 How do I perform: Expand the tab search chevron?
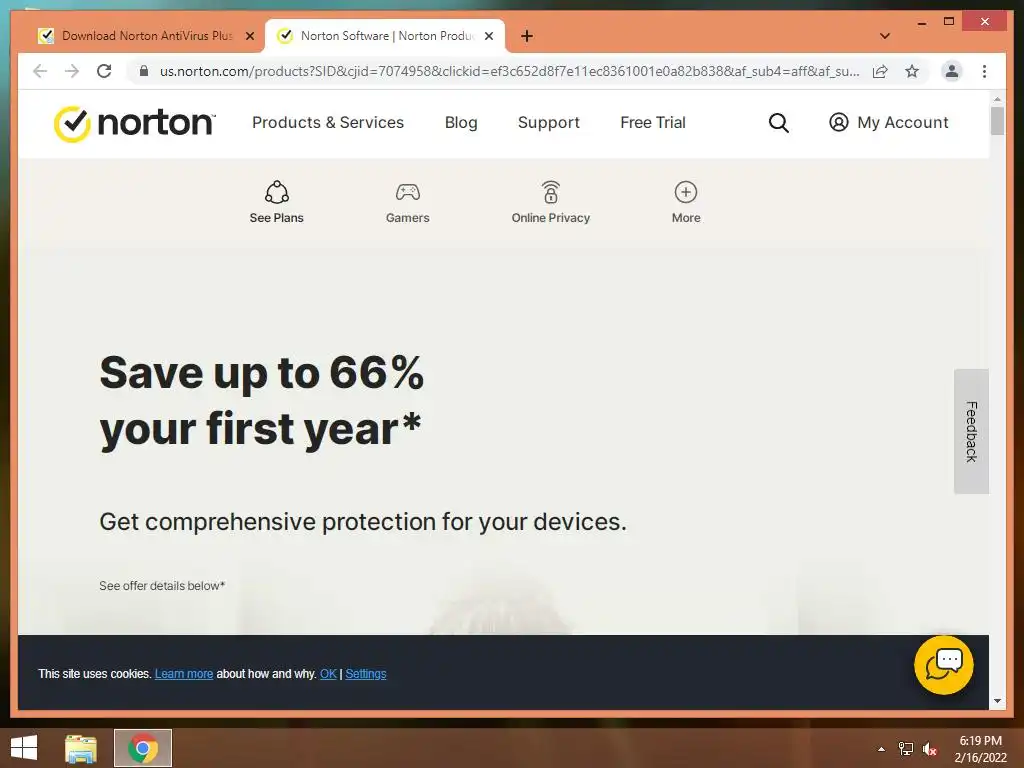885,36
